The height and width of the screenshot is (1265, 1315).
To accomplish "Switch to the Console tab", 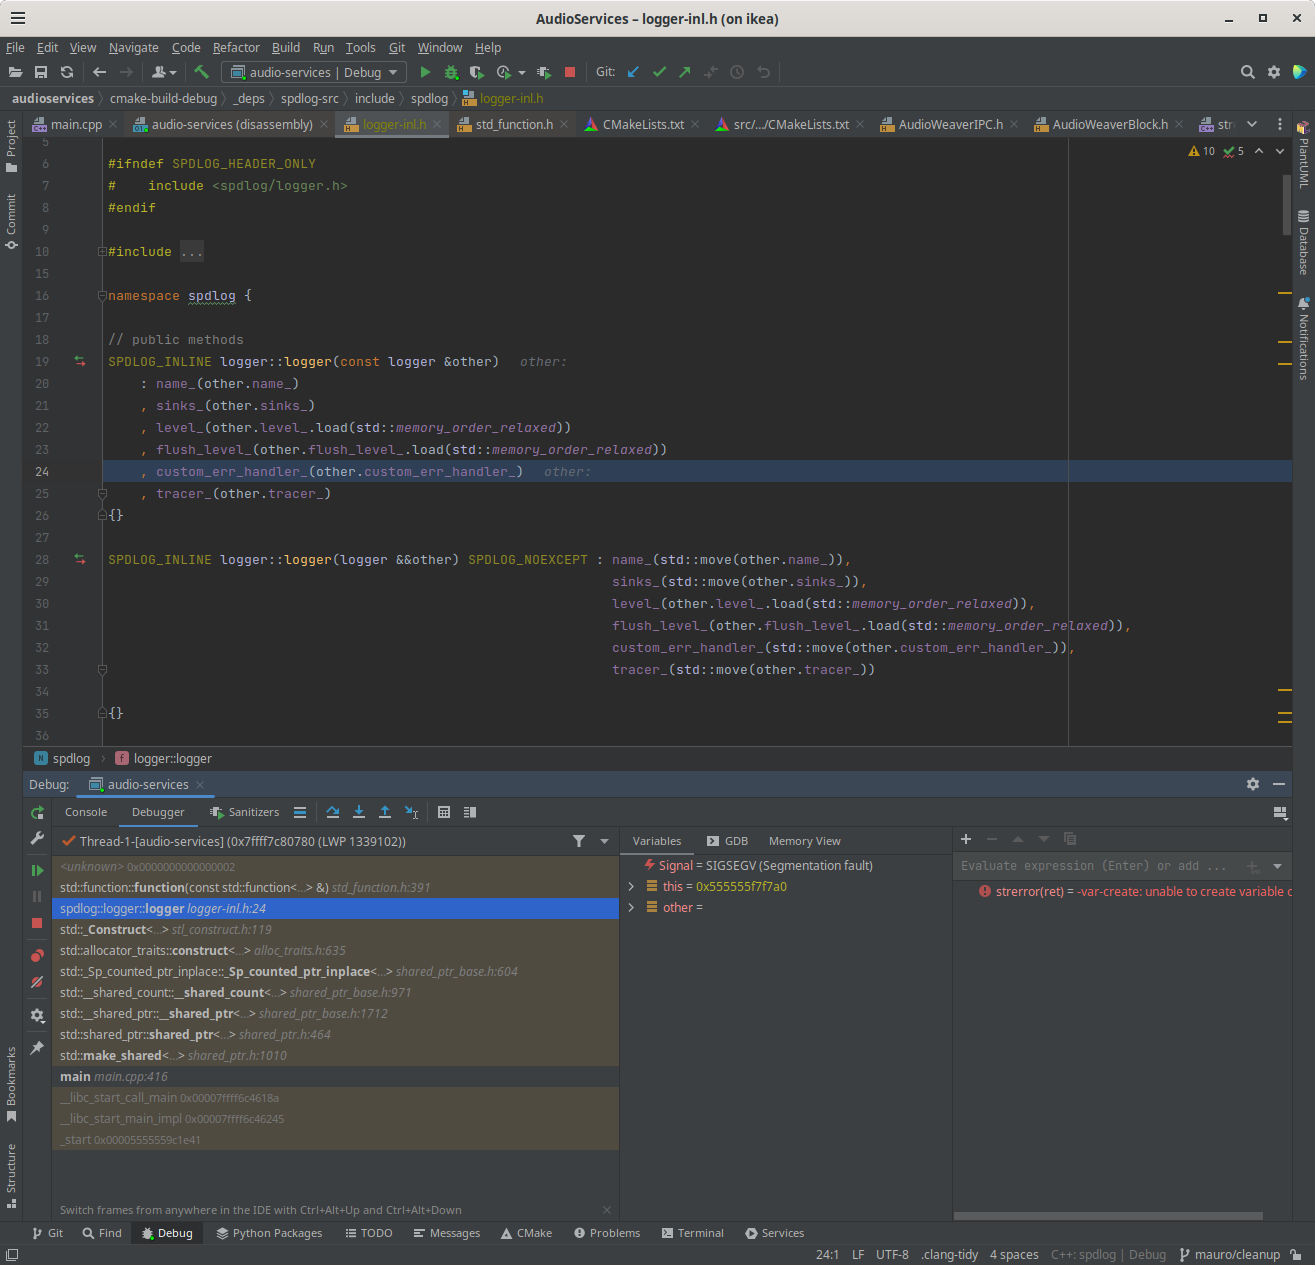I will (x=86, y=811).
